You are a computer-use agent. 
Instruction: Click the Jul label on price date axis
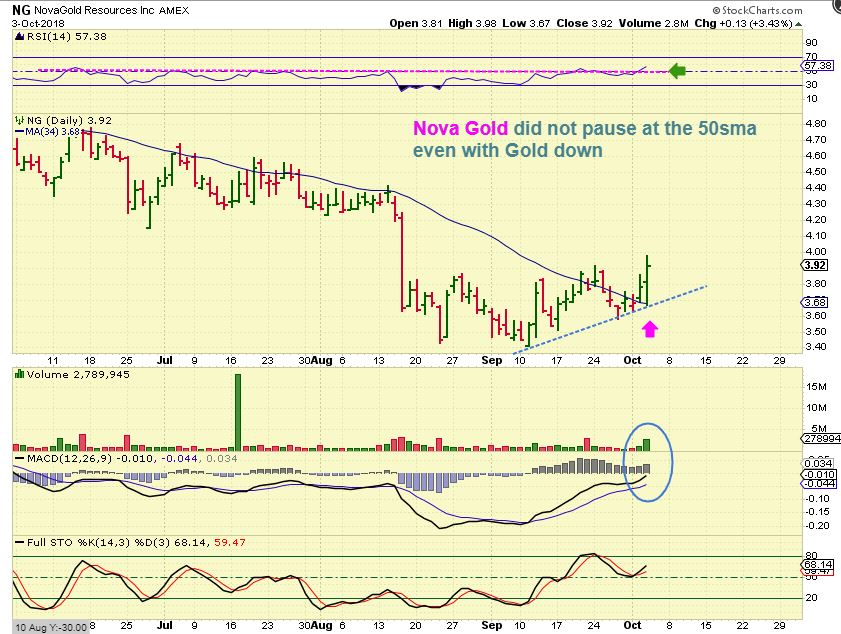point(165,360)
